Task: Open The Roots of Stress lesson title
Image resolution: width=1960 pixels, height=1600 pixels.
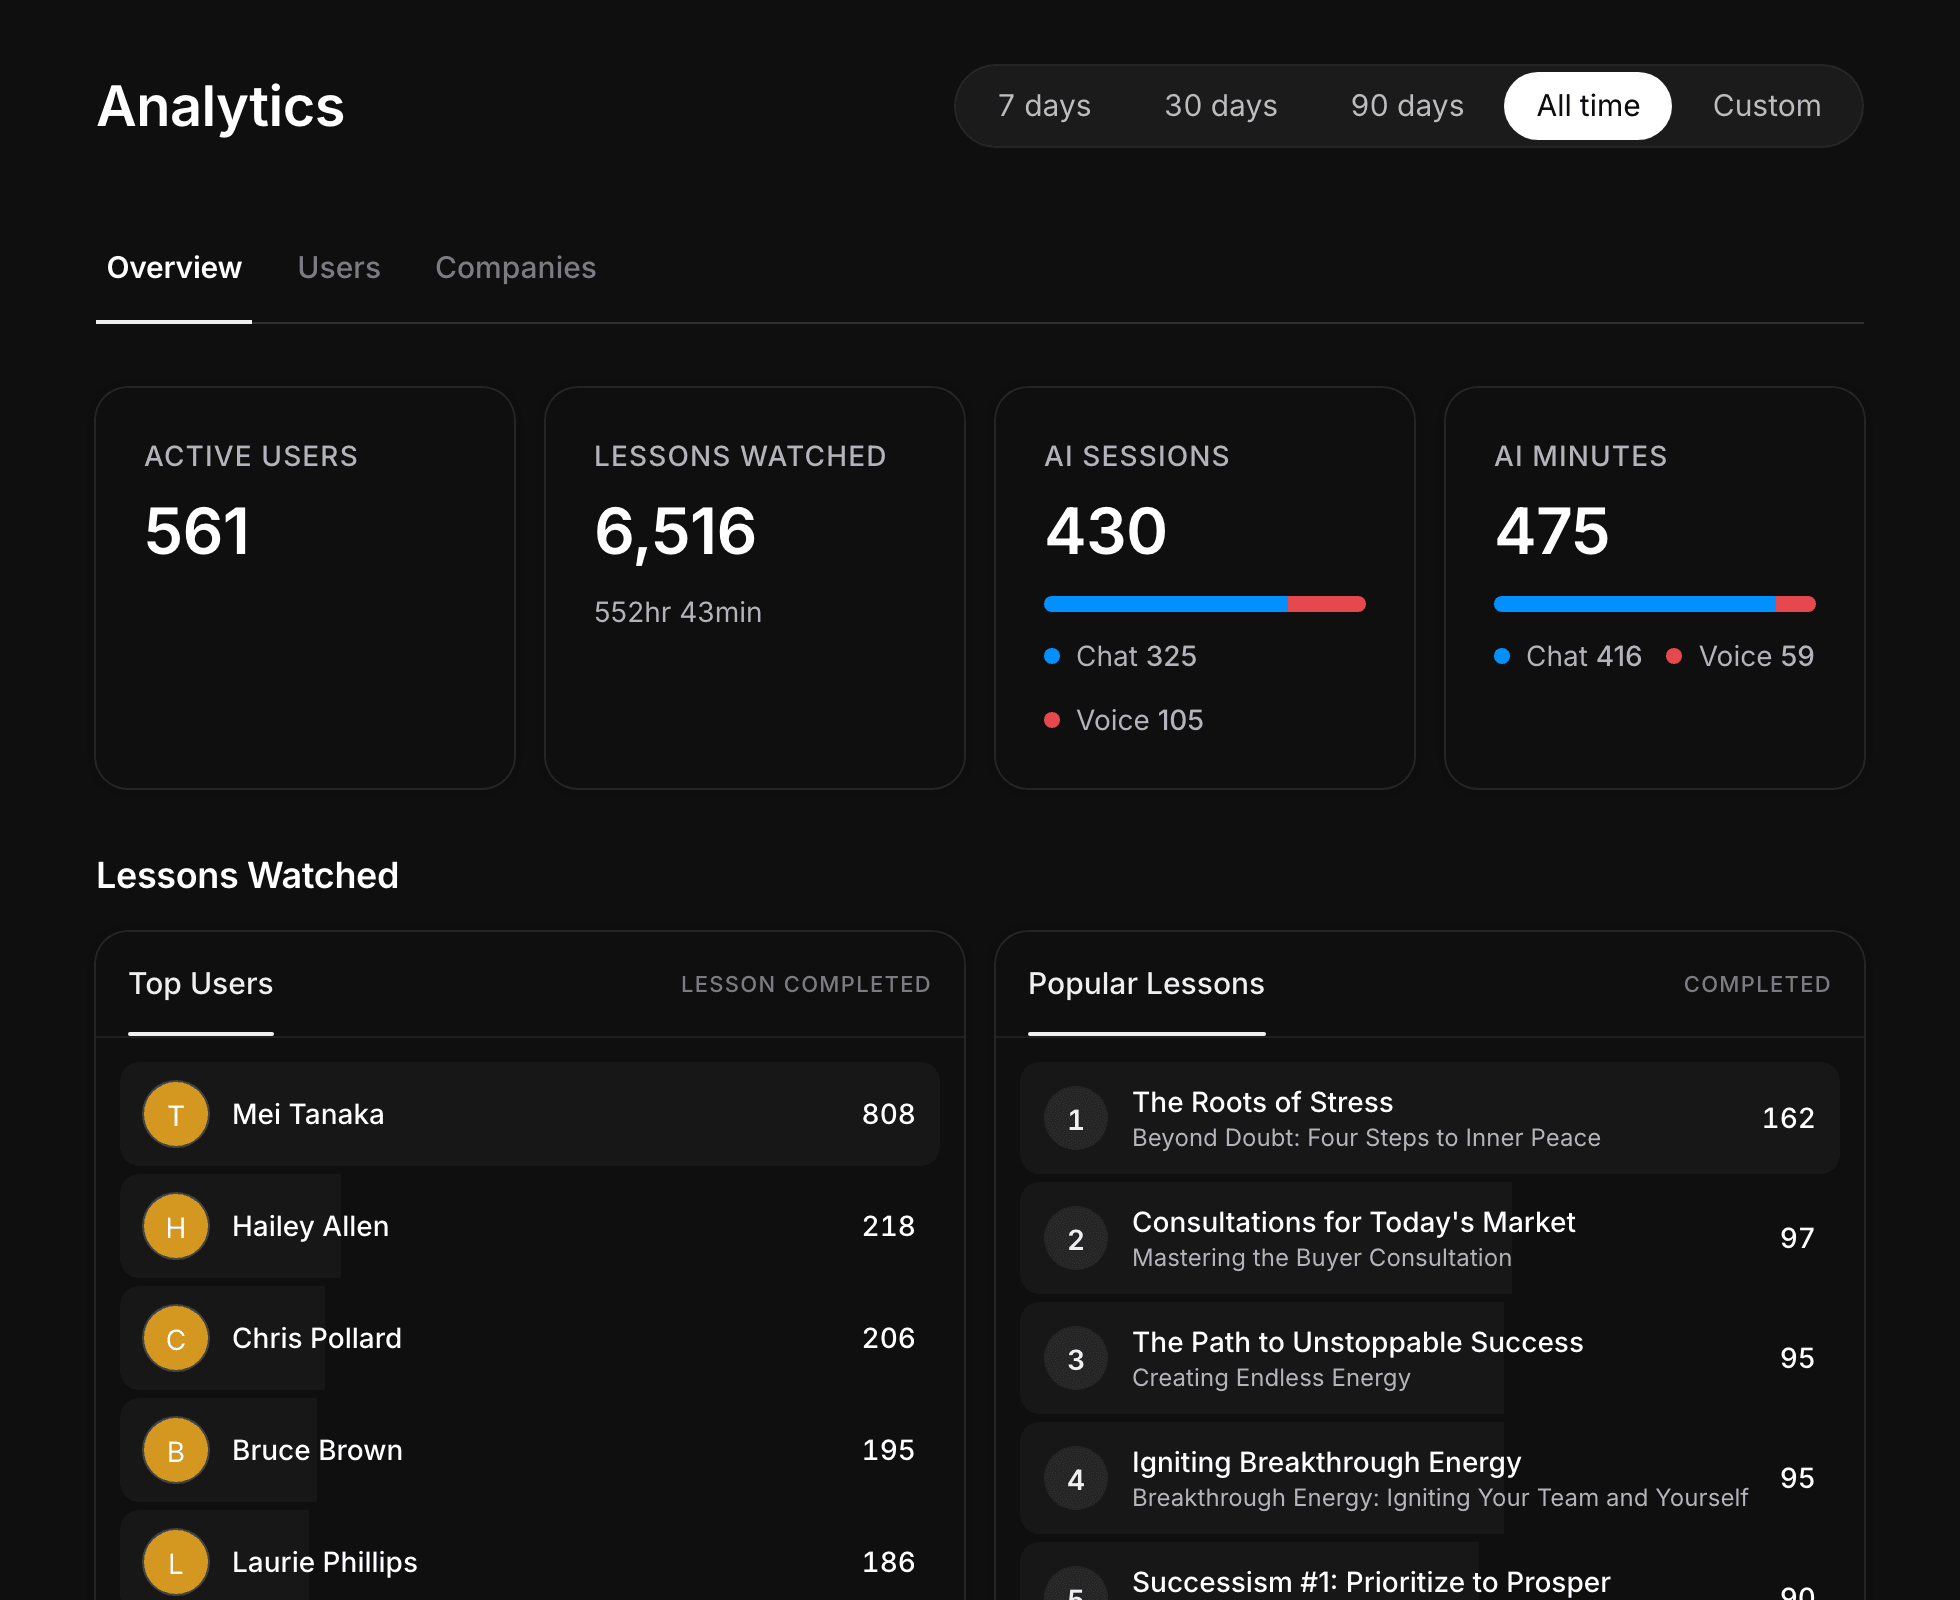Action: (x=1262, y=1102)
